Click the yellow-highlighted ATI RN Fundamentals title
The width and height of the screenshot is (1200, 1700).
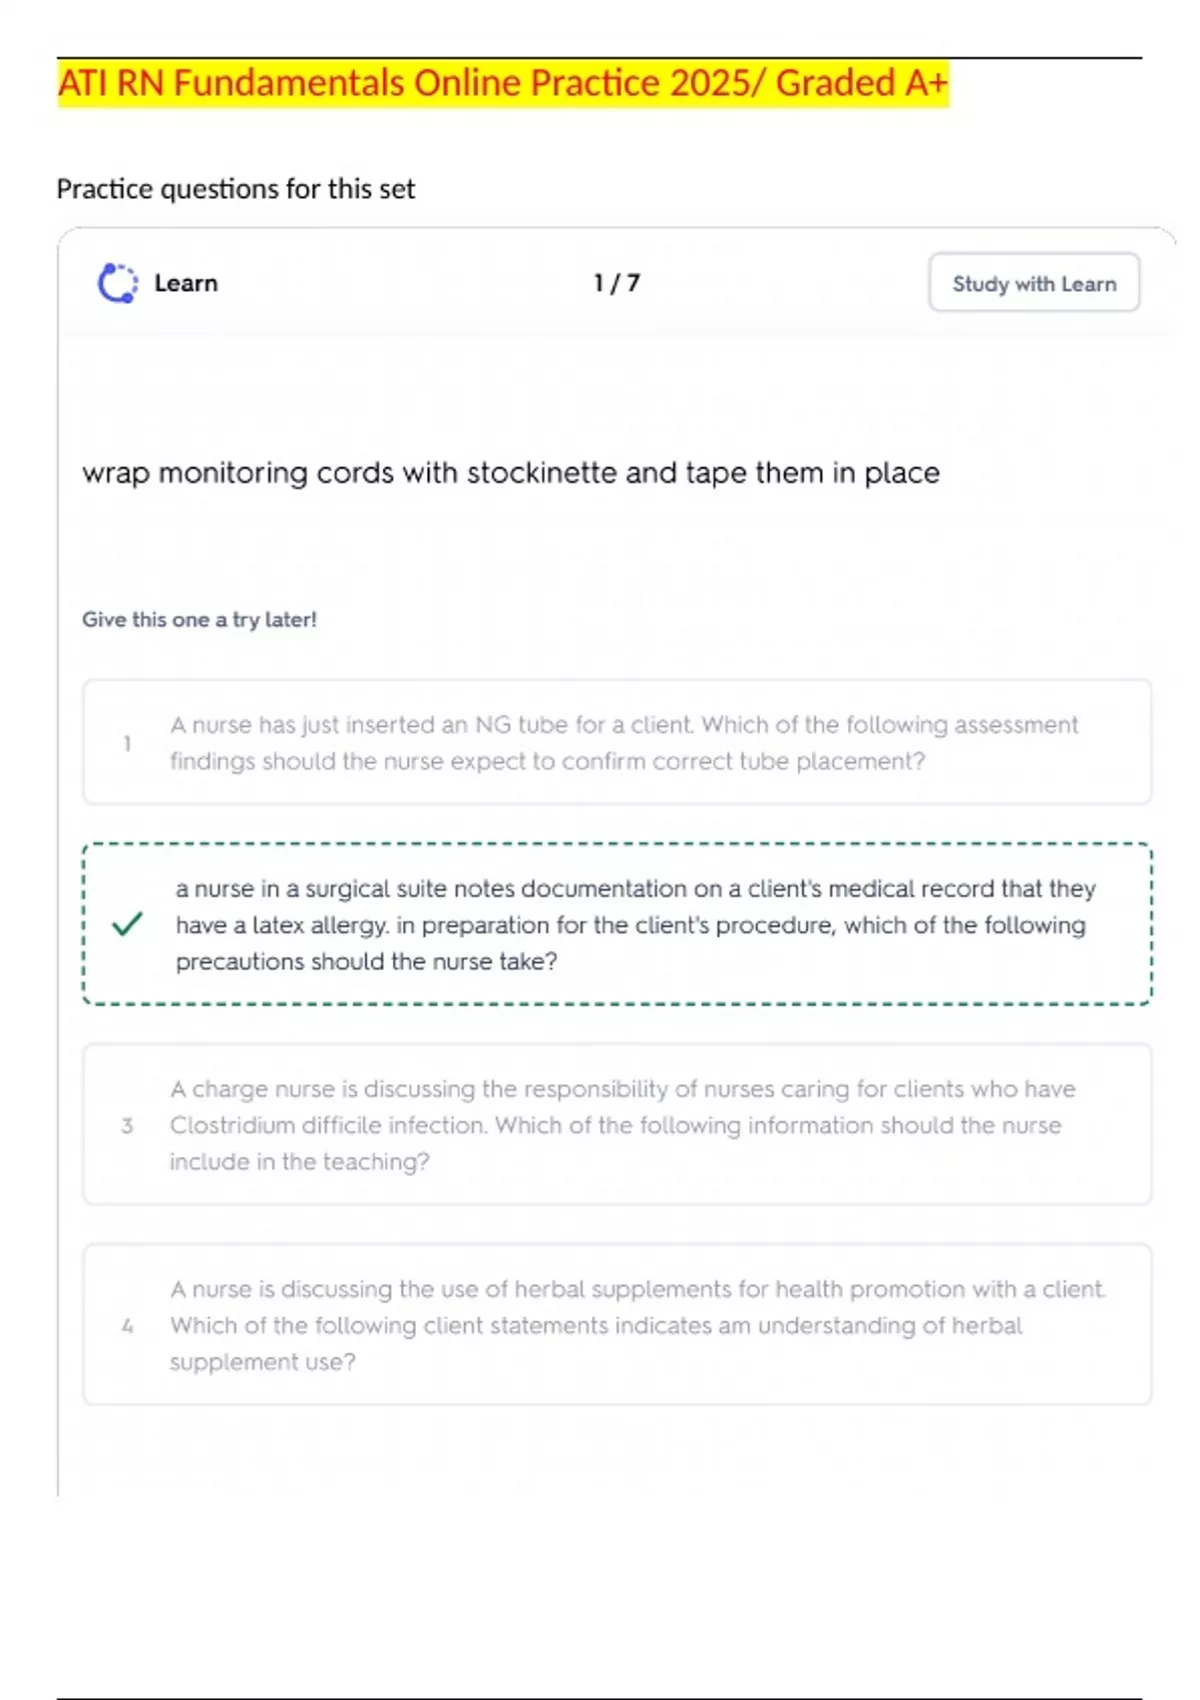502,83
